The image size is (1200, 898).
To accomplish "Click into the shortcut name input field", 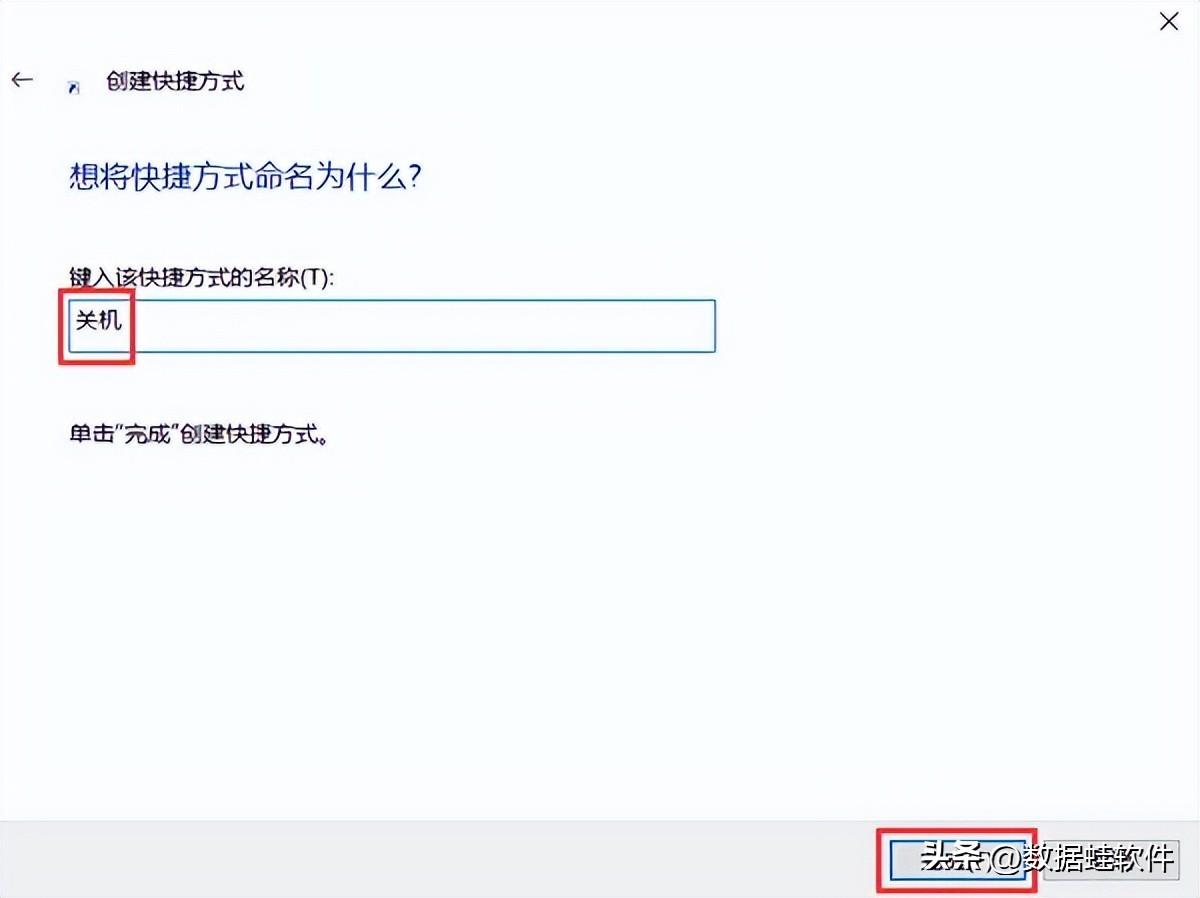I will [392, 326].
